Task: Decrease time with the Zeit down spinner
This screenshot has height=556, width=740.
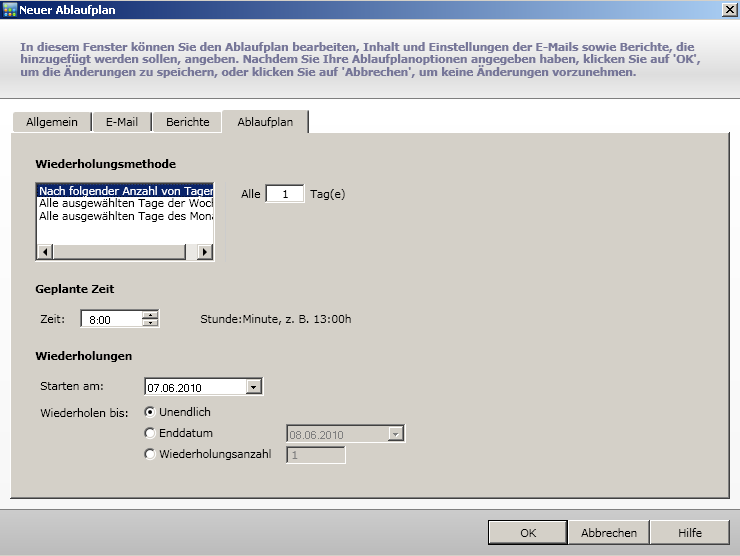Action: (150, 323)
